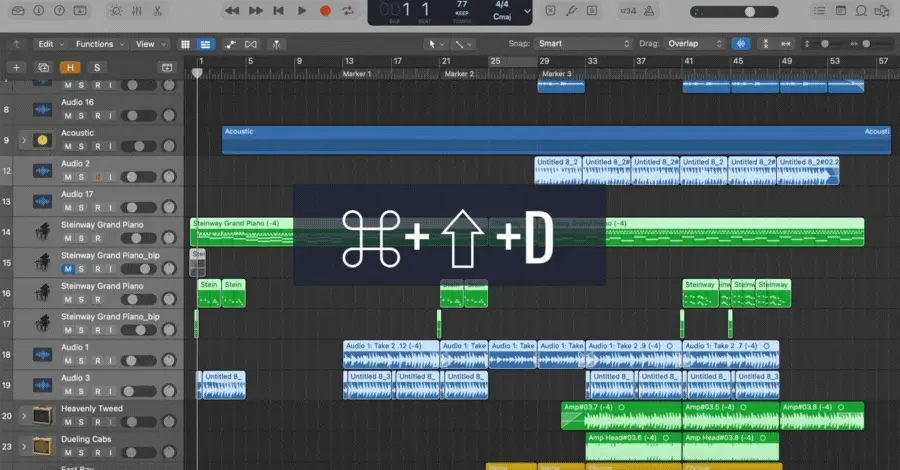Open the Note Pads panel
Screen dimensions: 900x470
coord(841,10)
